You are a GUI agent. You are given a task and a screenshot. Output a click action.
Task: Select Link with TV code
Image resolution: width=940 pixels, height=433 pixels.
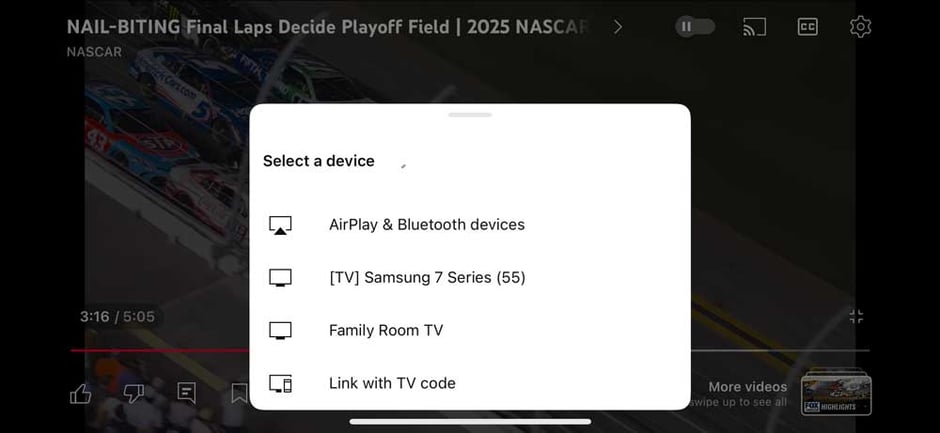tap(392, 383)
